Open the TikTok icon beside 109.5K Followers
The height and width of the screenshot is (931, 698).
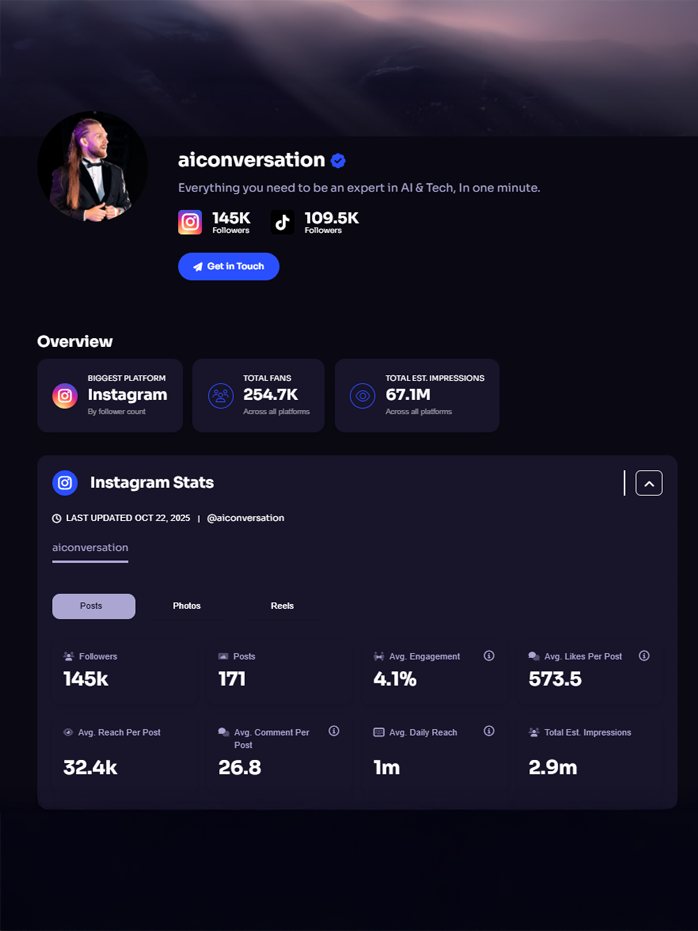coord(283,222)
